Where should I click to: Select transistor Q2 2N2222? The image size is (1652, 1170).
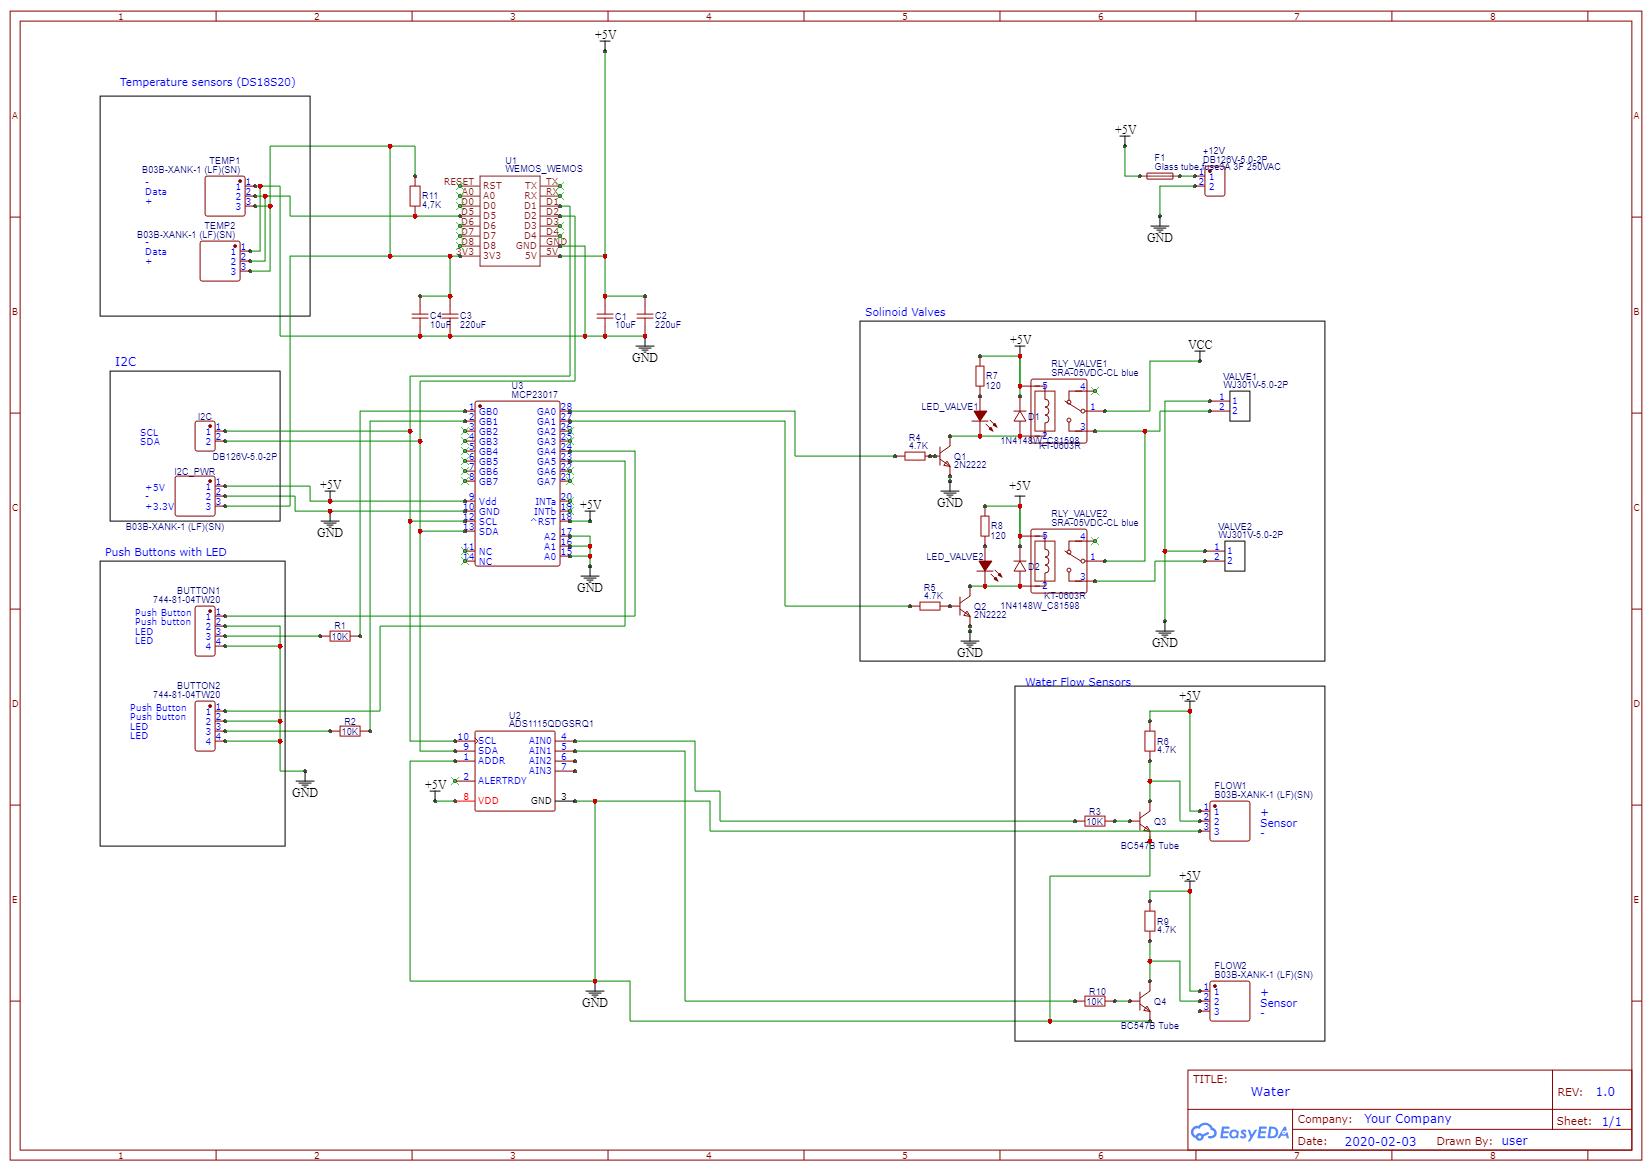click(x=963, y=607)
